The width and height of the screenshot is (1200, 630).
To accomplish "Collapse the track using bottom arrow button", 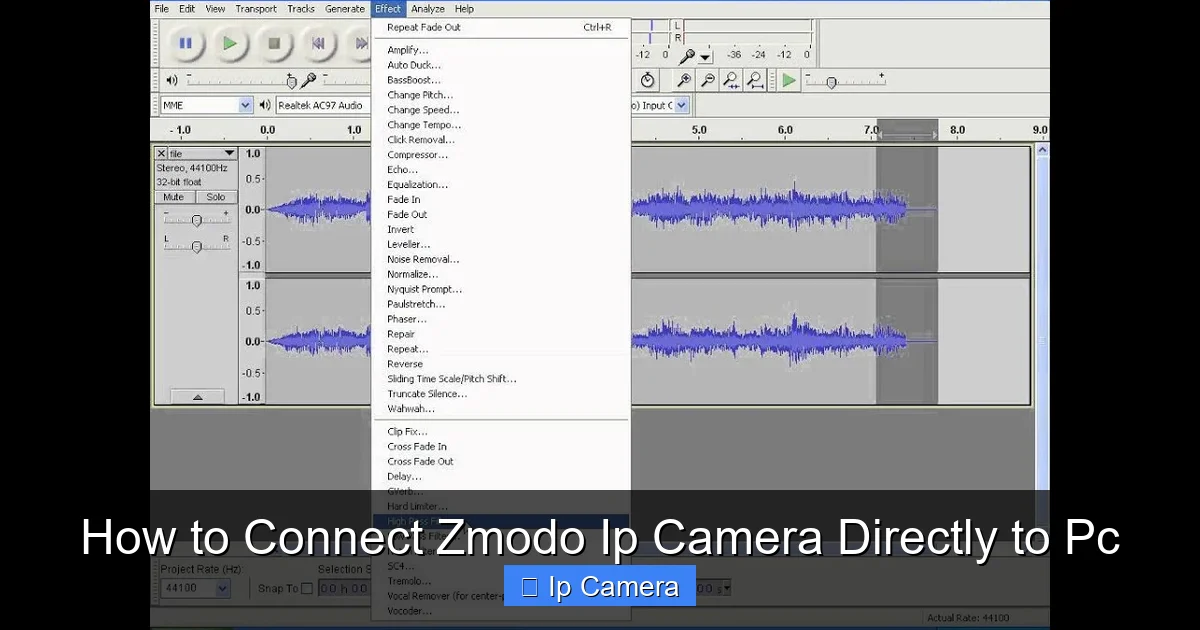I will (197, 397).
